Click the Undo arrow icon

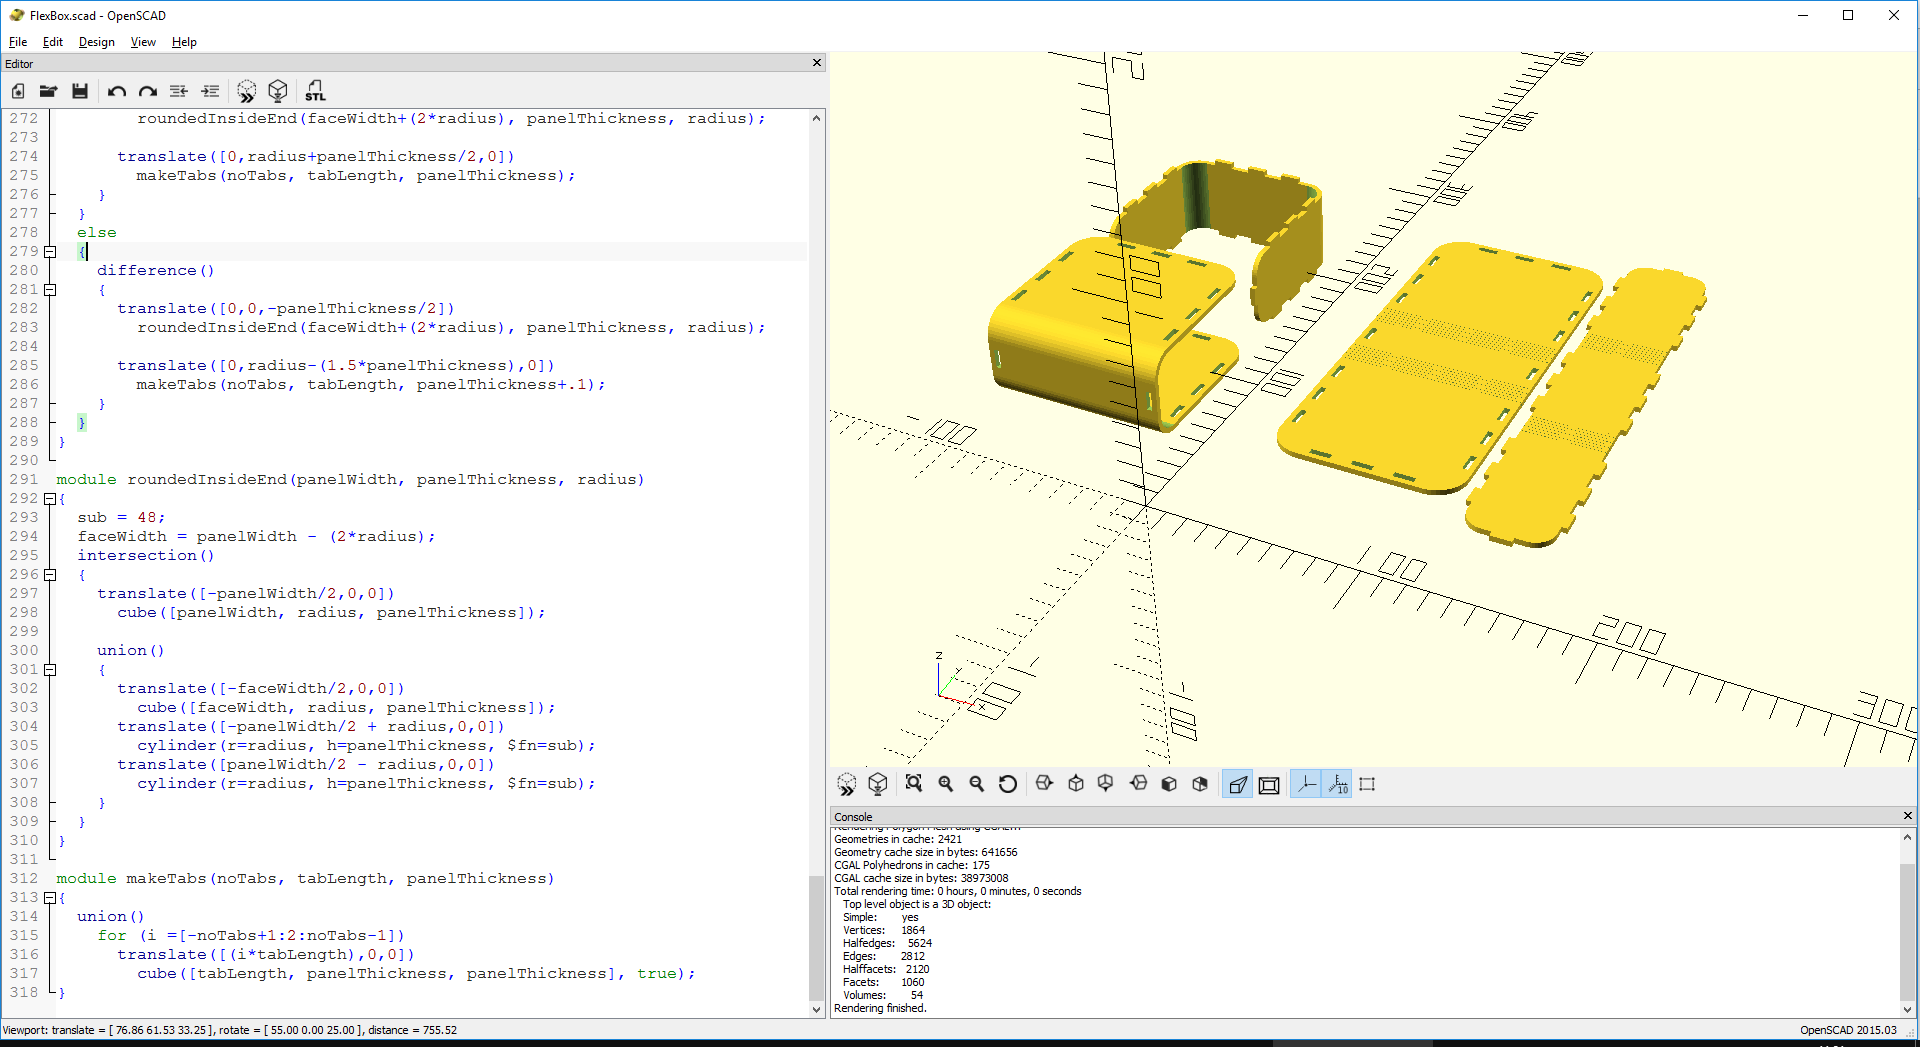pos(117,91)
